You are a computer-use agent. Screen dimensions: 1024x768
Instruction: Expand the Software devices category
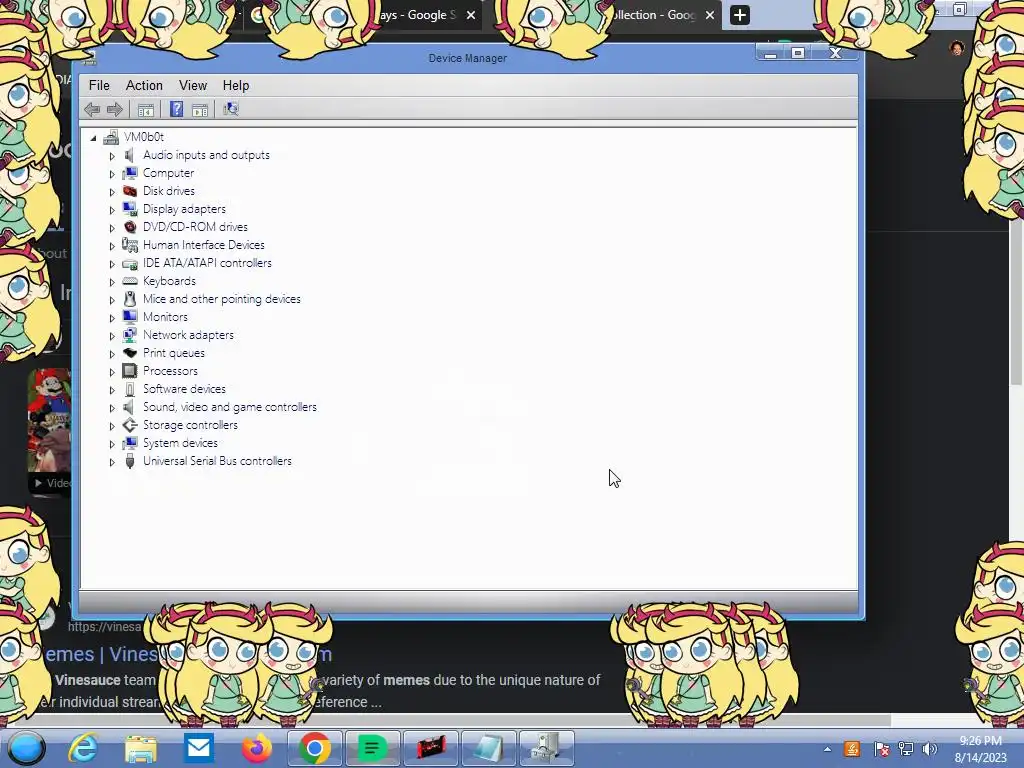point(112,390)
